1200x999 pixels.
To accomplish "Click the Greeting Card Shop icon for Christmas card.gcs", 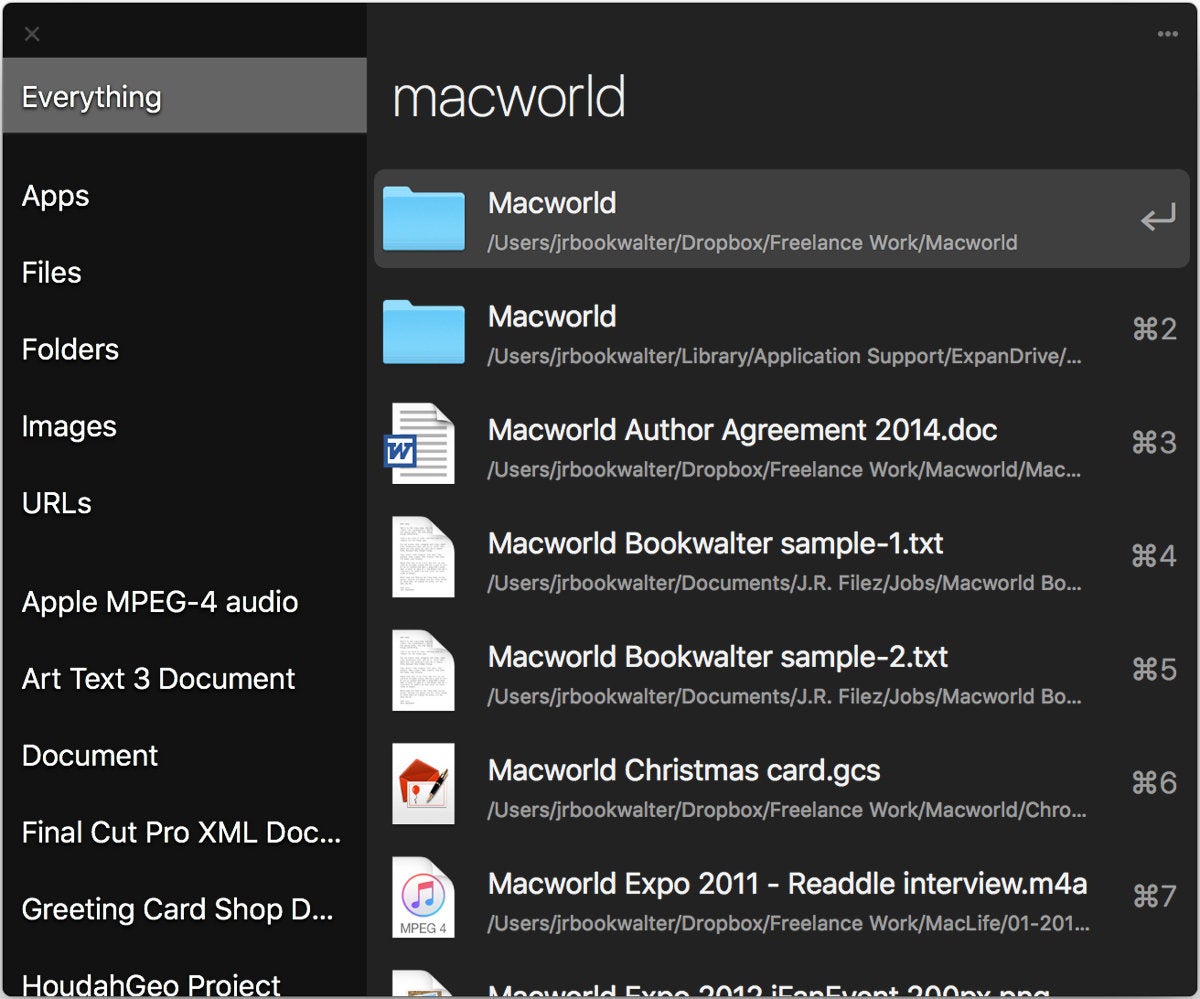I will click(423, 783).
